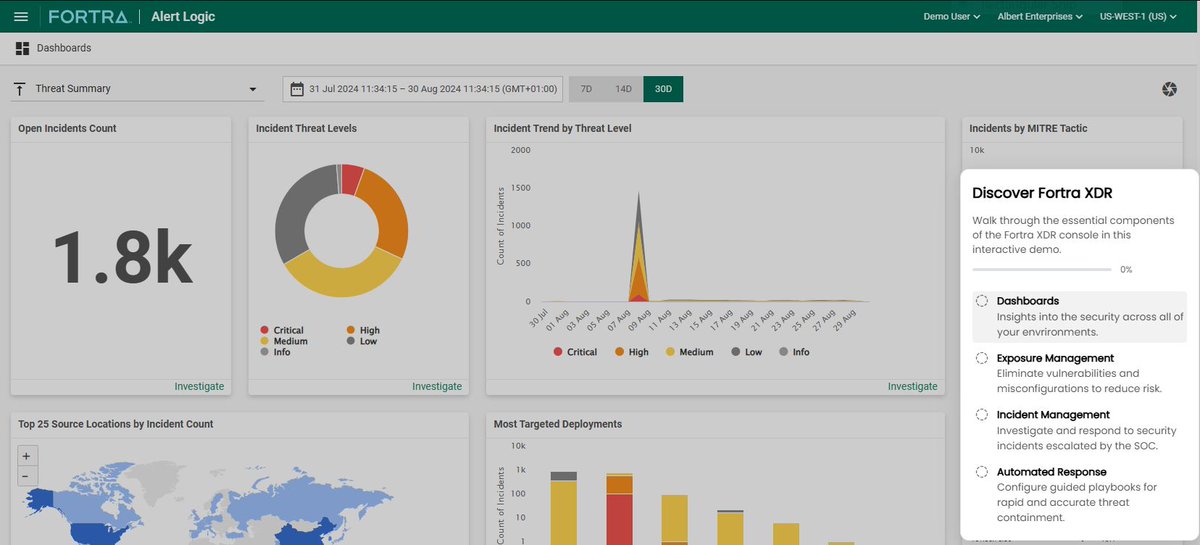Open the US-WEST-1 (US) region dropdown
Image resolution: width=1200 pixels, height=545 pixels.
click(1138, 17)
